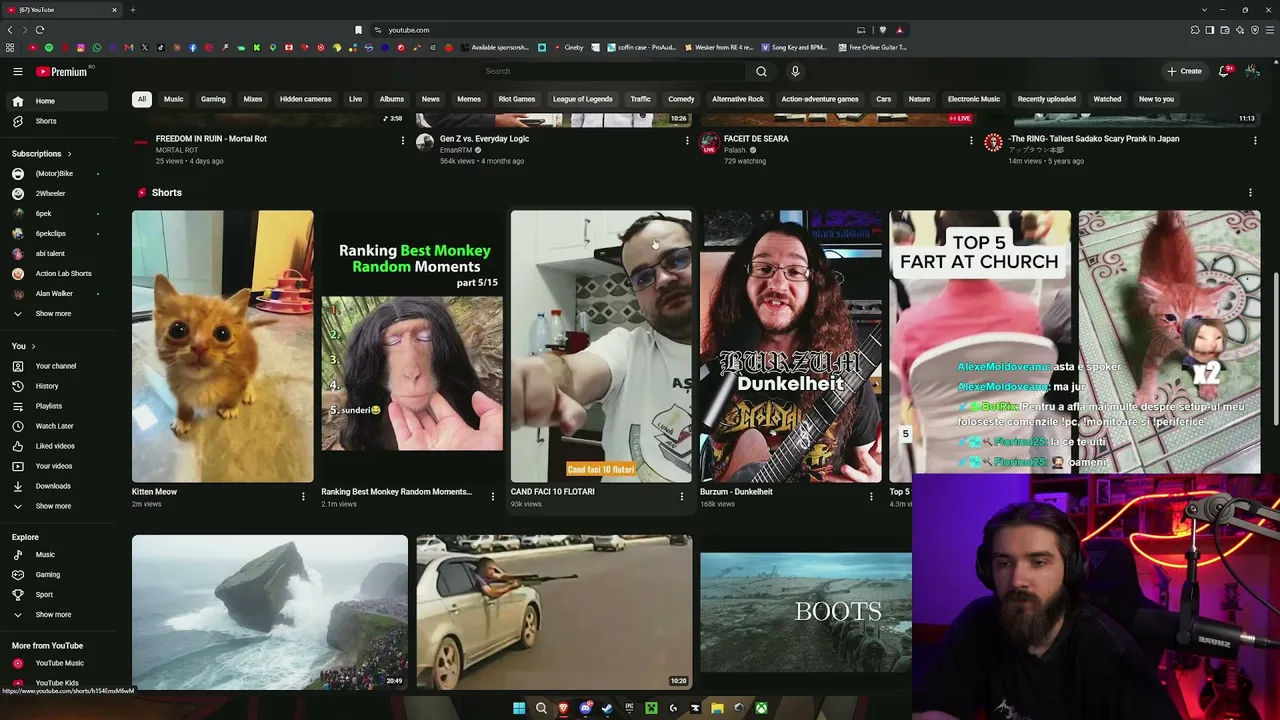The width and height of the screenshot is (1280, 720).
Task: Open options menu for Burzum - Dunkelheit short
Action: click(871, 496)
